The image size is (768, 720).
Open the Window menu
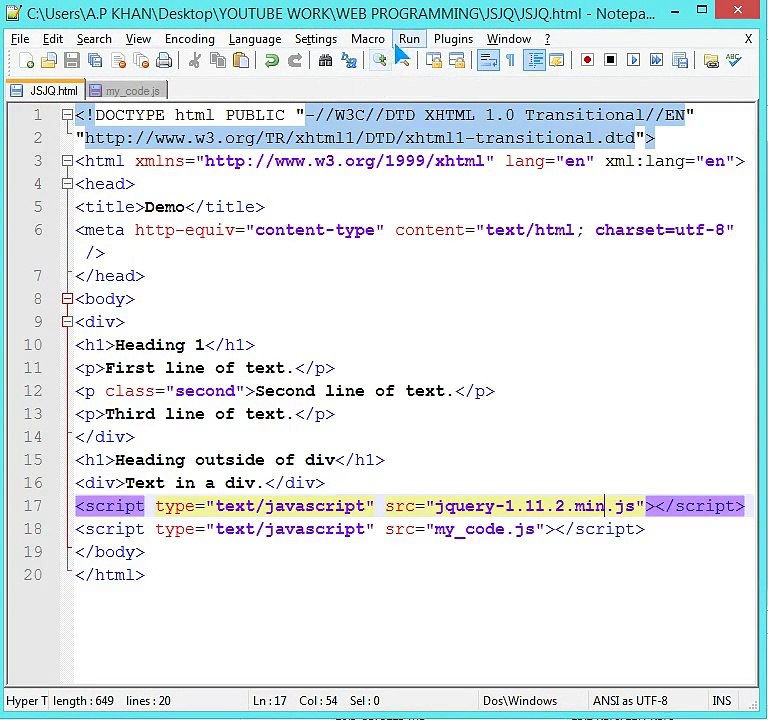pyautogui.click(x=508, y=39)
